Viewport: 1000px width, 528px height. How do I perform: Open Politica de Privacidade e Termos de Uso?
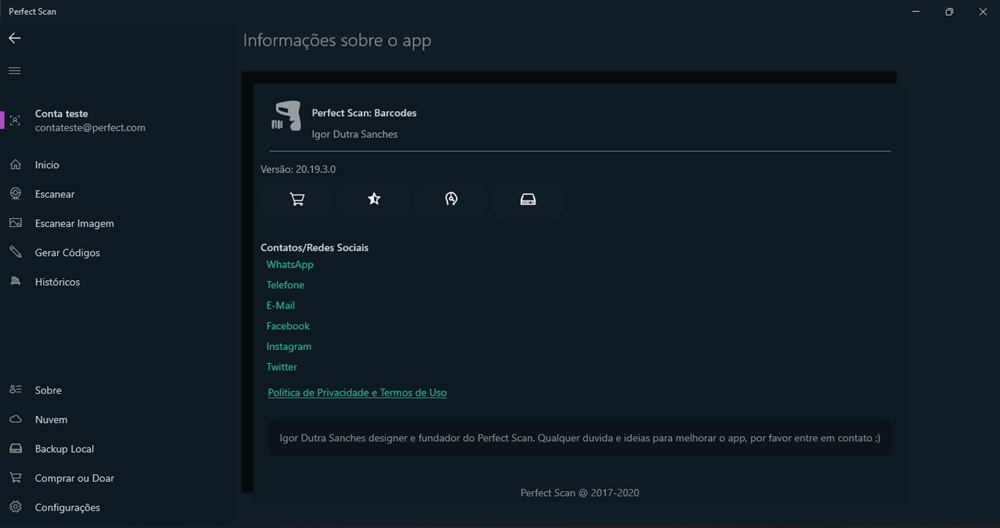[x=357, y=393]
